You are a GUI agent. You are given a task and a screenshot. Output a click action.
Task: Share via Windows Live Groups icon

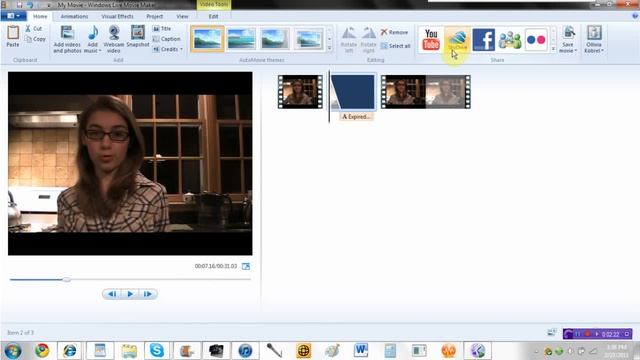pos(510,39)
